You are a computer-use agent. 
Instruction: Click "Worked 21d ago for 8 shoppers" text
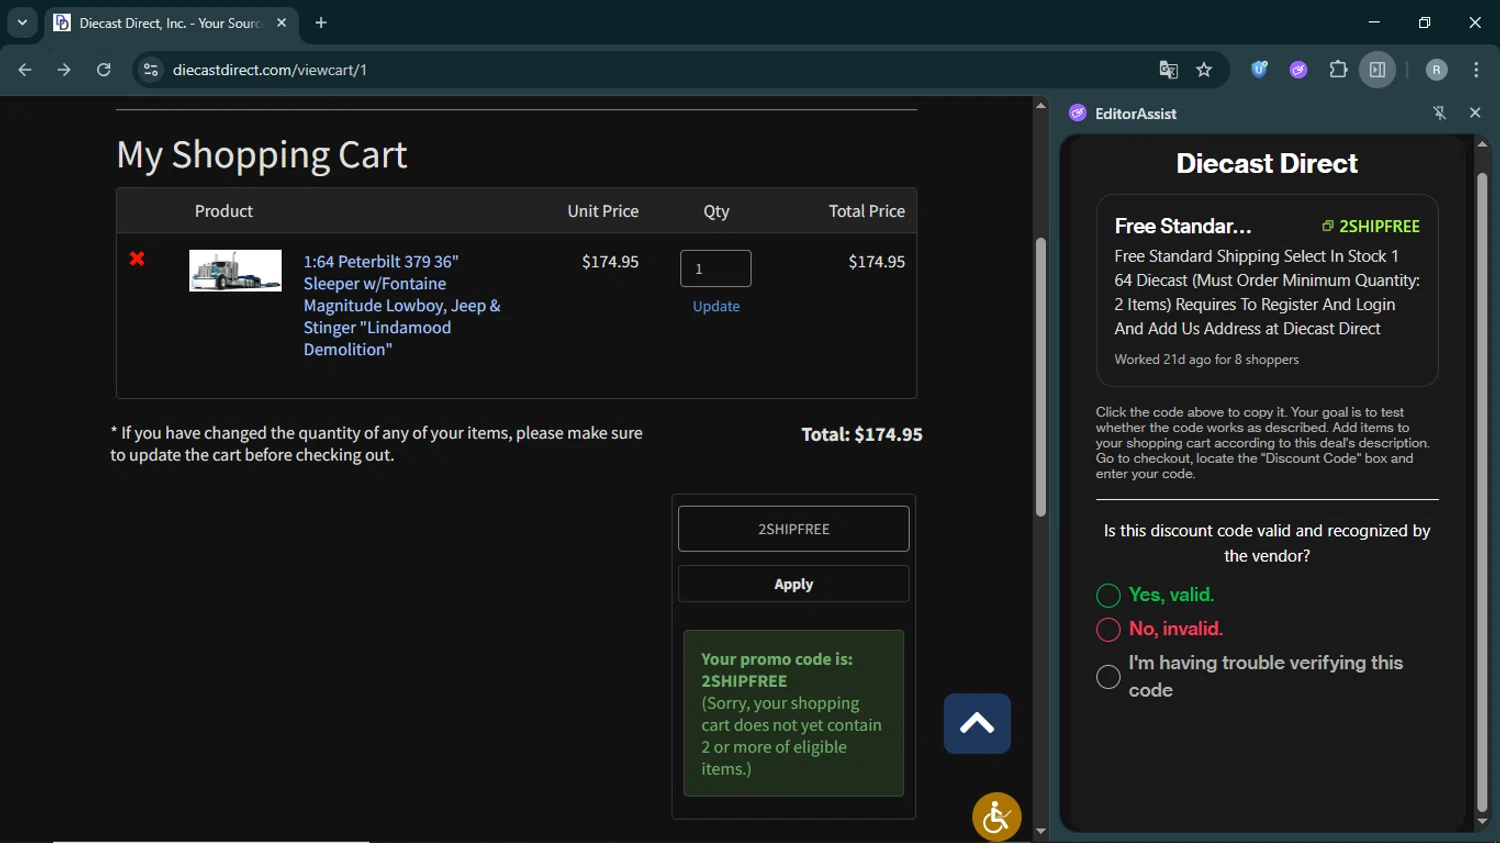click(x=1206, y=360)
